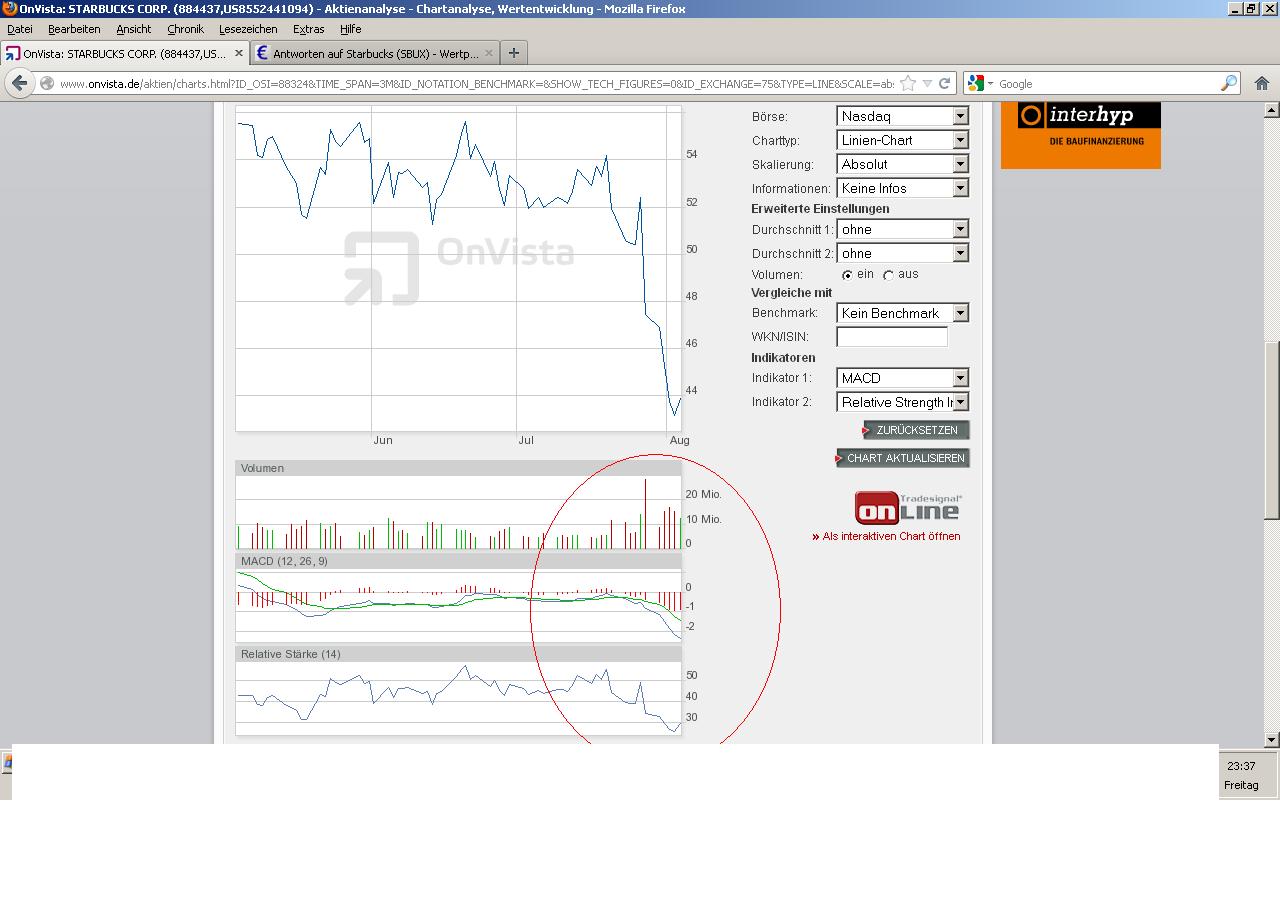Open the Lesezeichen menu
Viewport: 1280px width, 900px height.
[248, 29]
